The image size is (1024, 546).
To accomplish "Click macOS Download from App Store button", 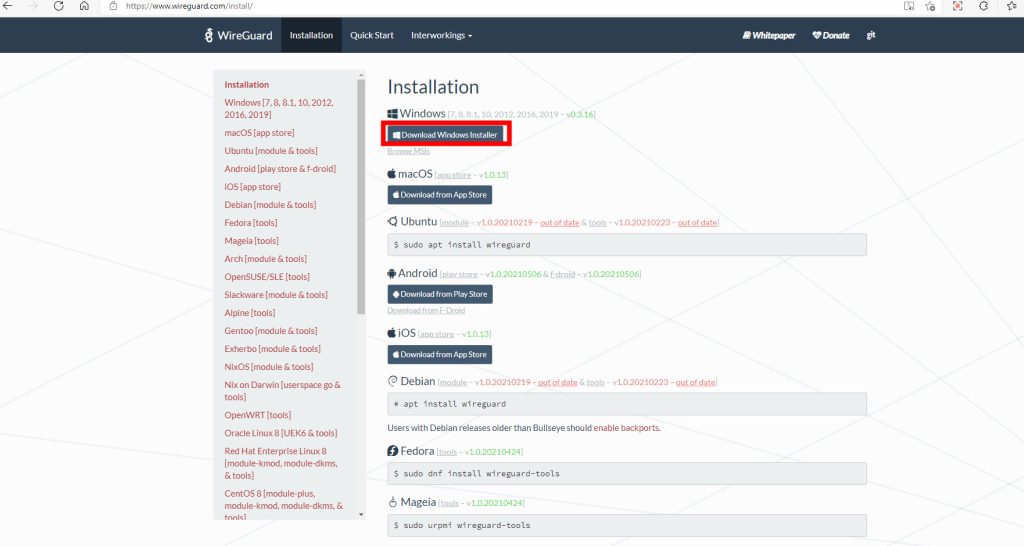I will point(440,195).
